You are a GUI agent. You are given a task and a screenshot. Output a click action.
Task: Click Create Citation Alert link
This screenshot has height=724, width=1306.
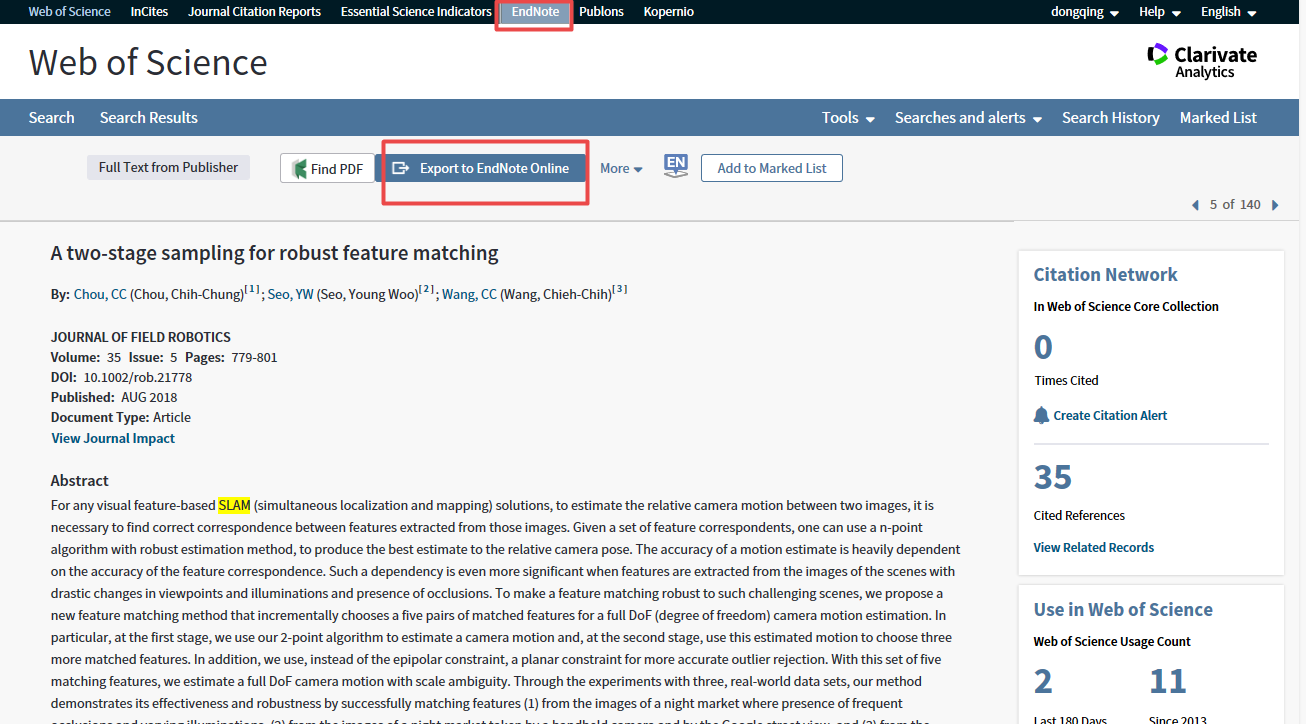pyautogui.click(x=1110, y=415)
